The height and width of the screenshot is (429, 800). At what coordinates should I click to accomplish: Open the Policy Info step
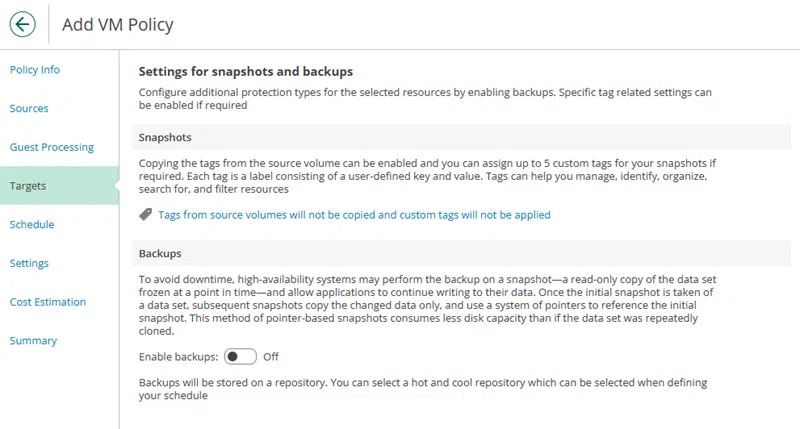35,70
